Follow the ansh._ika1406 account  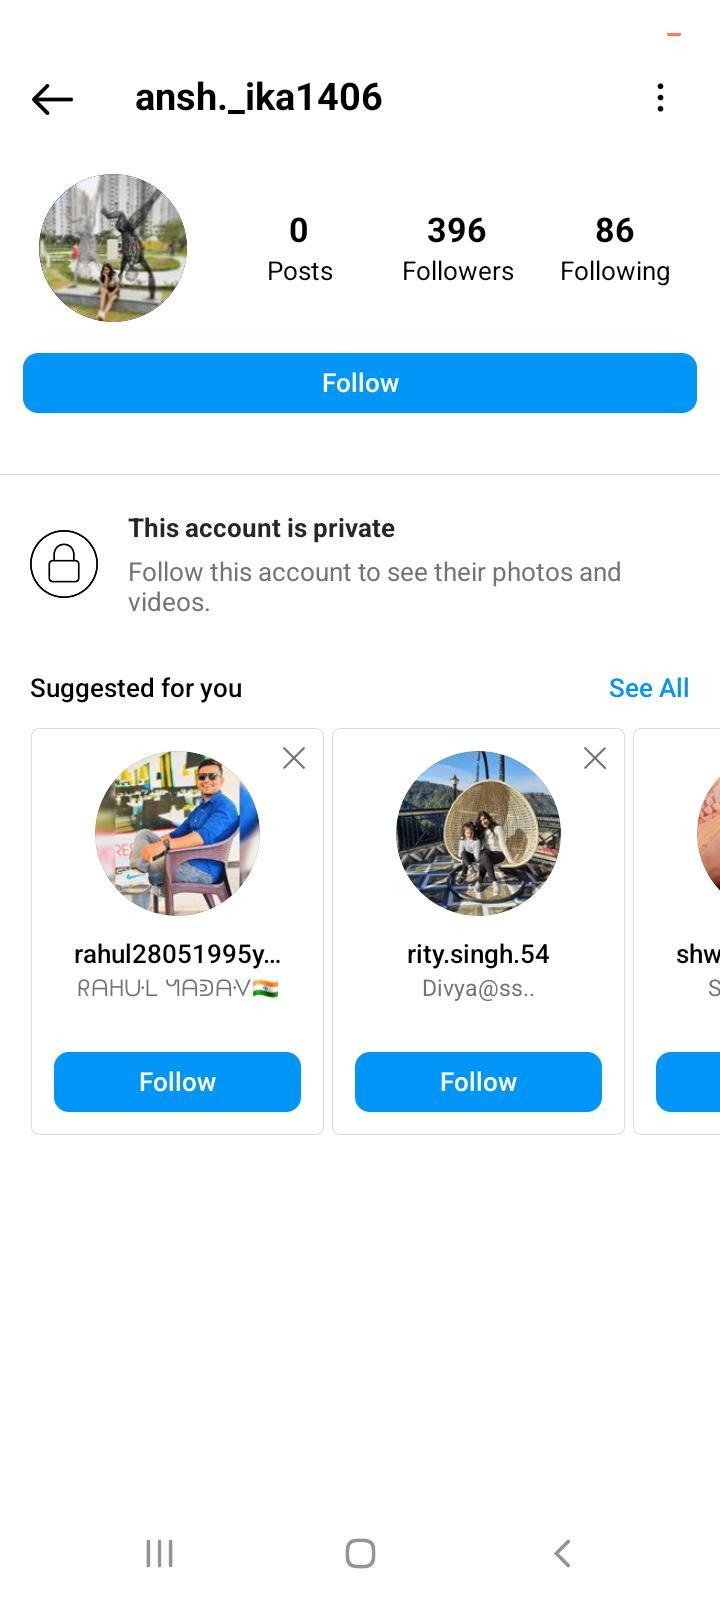360,383
